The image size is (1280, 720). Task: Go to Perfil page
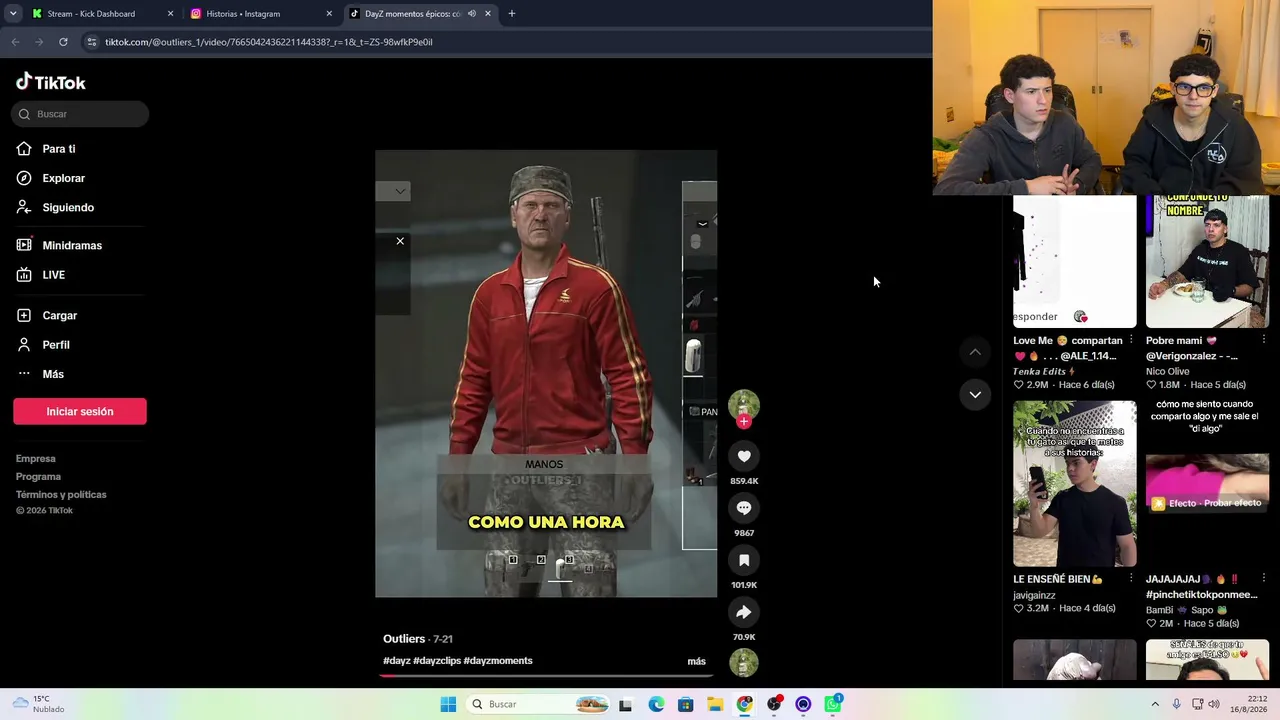click(56, 345)
